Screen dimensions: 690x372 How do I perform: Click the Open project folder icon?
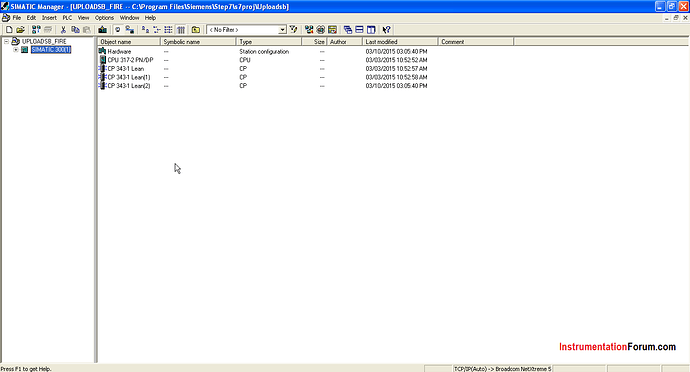point(20,29)
